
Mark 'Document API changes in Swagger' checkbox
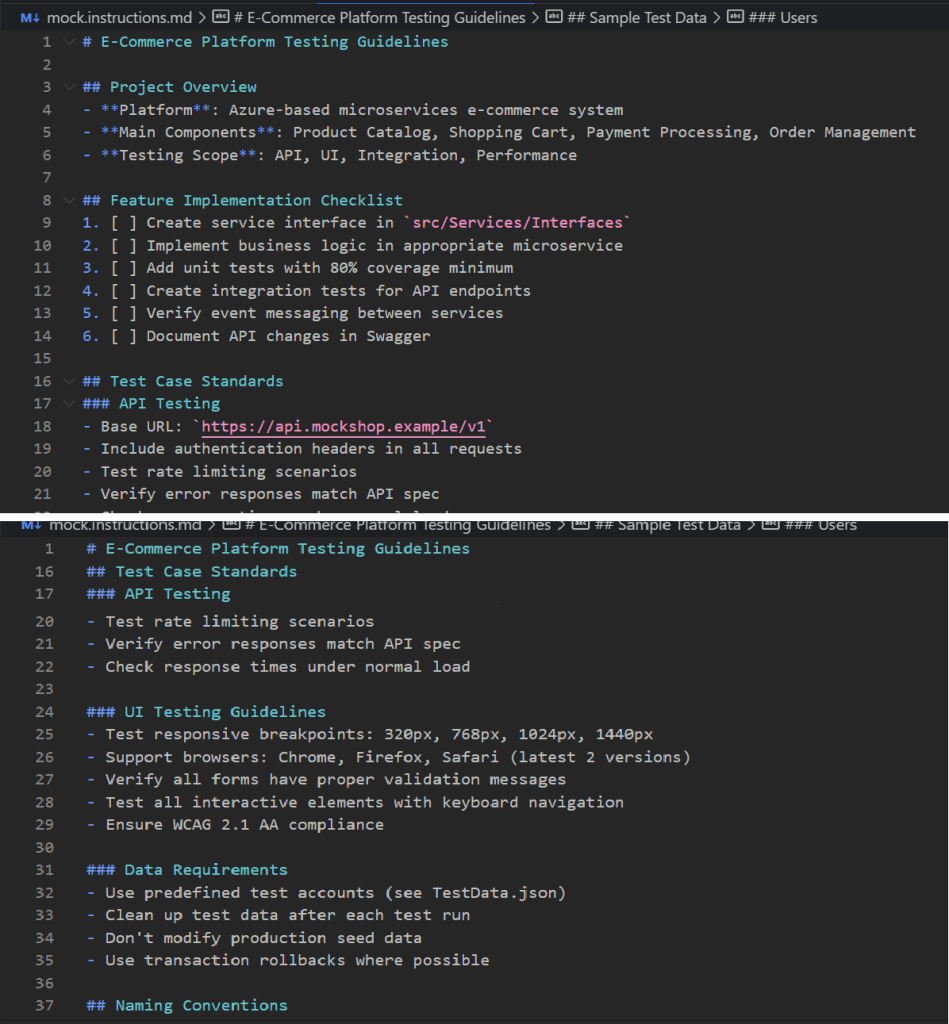[125, 336]
